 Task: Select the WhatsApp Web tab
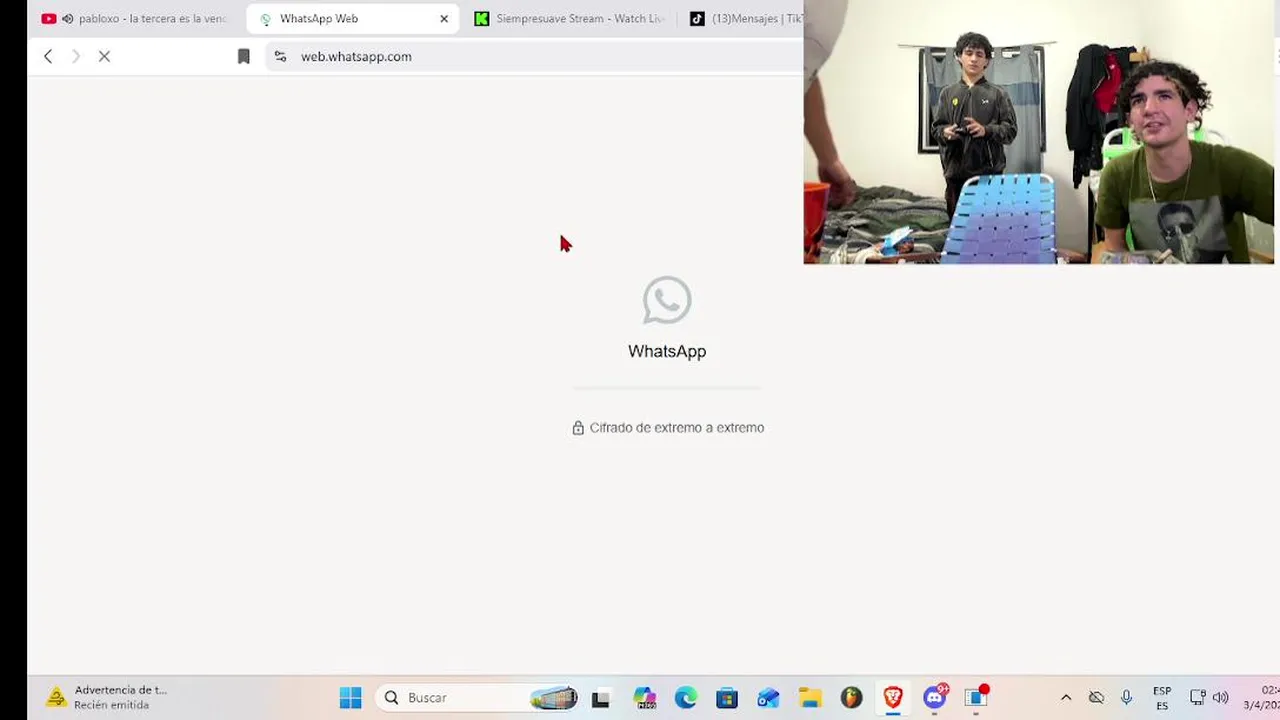353,19
